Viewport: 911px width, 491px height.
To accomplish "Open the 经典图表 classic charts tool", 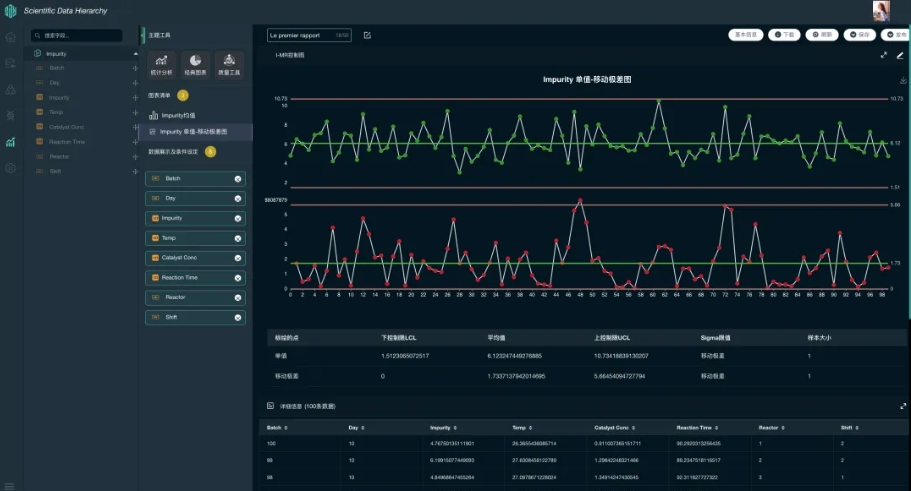I will click(196, 65).
